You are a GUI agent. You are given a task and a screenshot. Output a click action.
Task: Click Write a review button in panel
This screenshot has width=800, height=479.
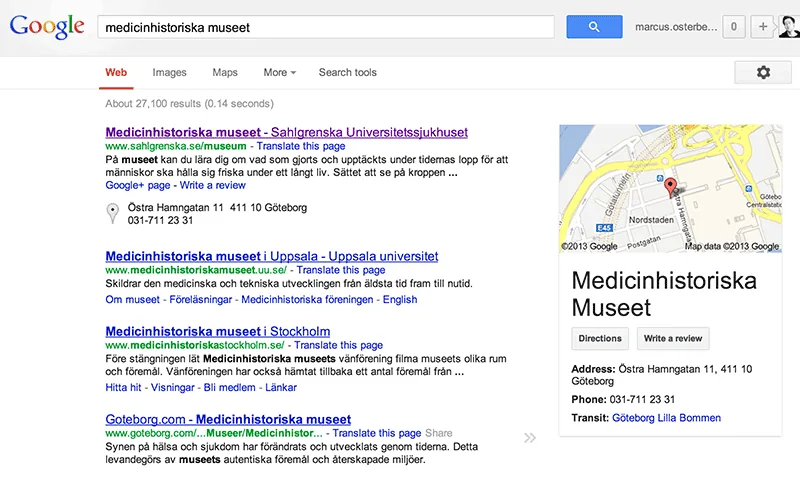pos(673,338)
